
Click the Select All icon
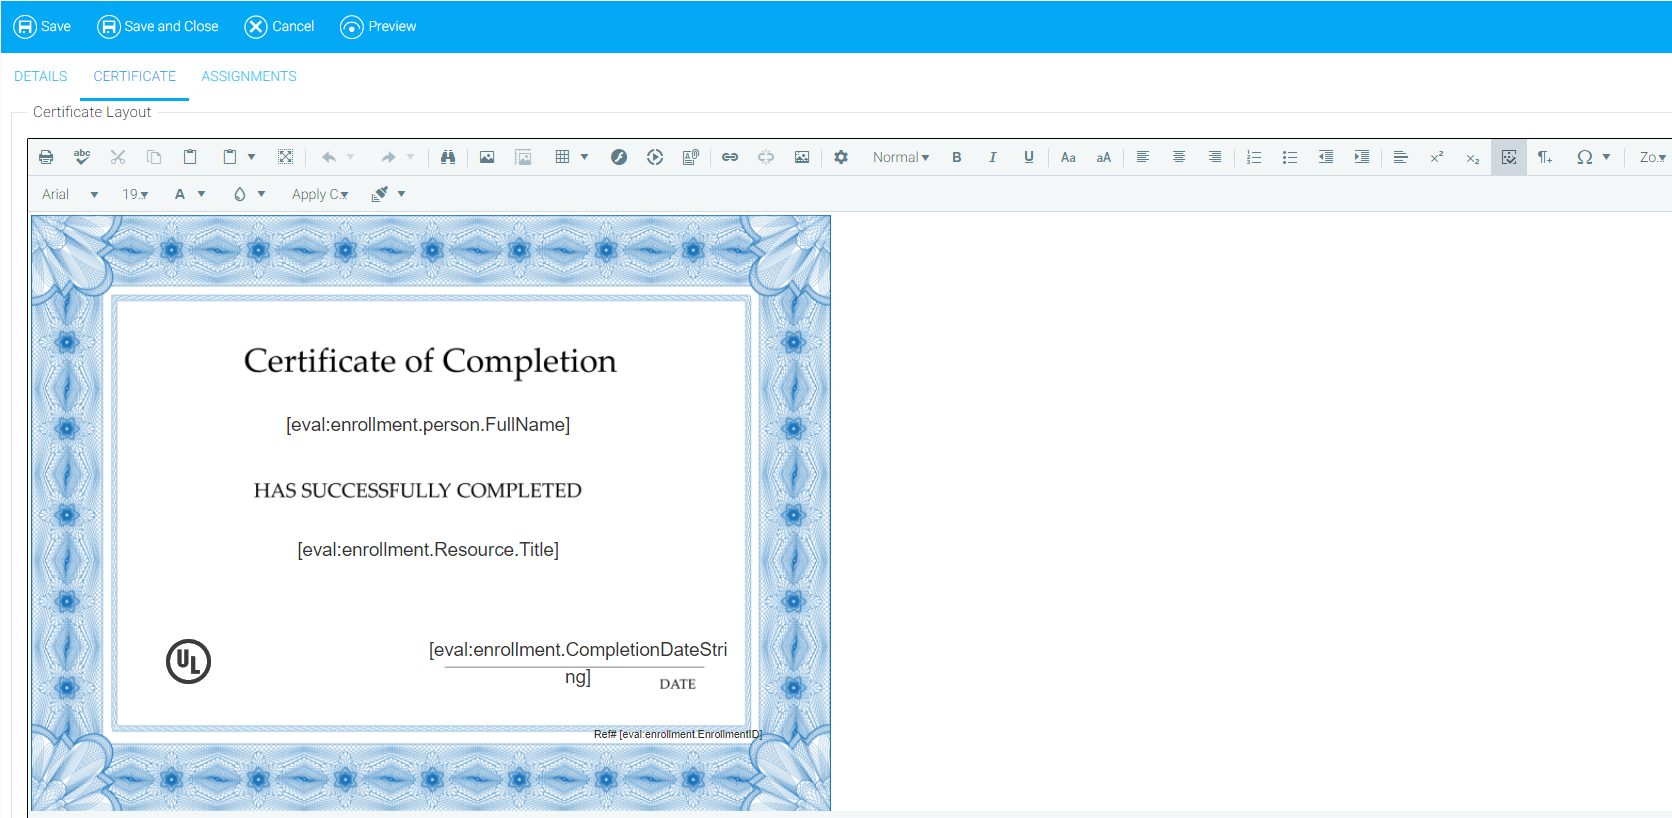(285, 157)
